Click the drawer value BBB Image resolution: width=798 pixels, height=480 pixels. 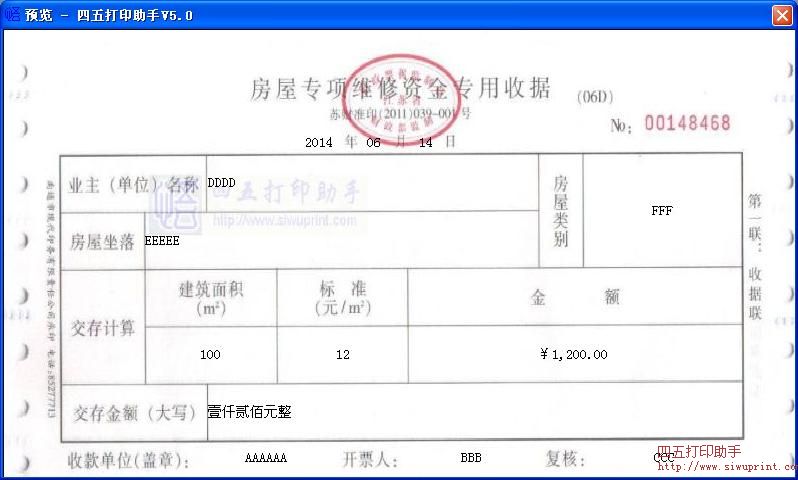pos(471,458)
